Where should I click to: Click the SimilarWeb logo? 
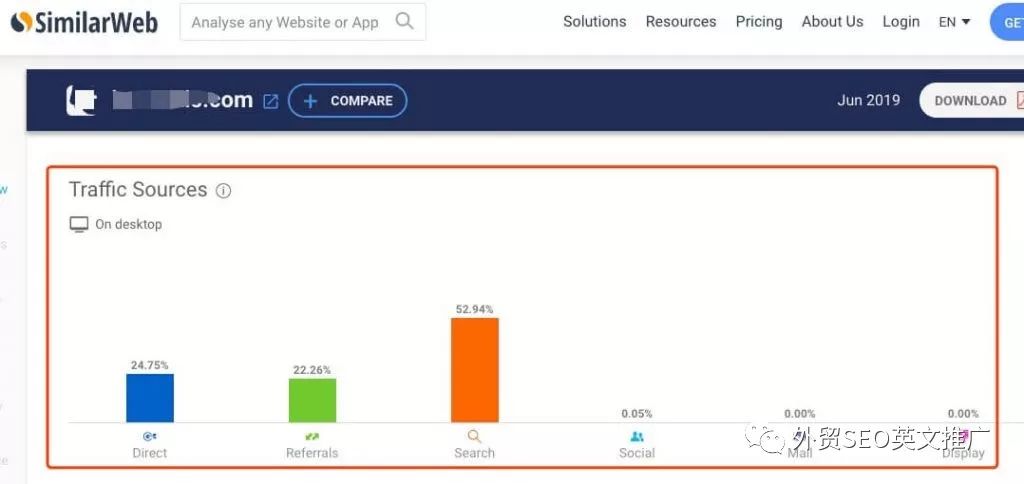[x=84, y=22]
